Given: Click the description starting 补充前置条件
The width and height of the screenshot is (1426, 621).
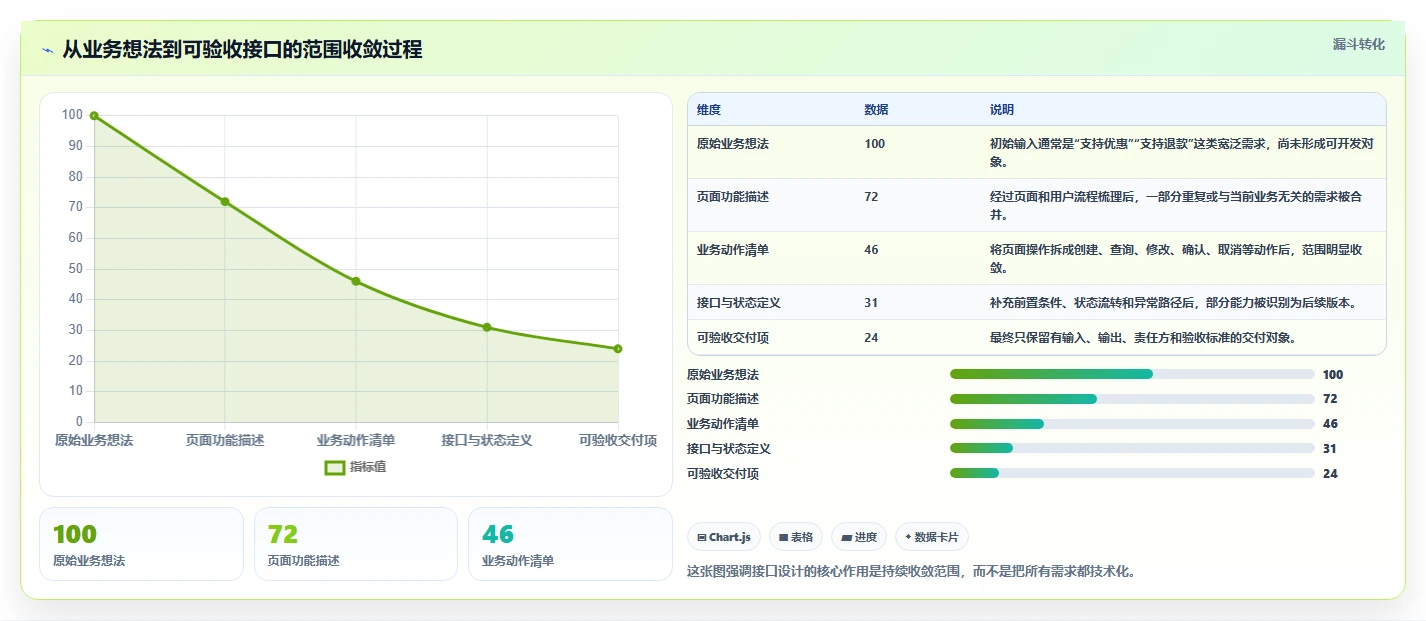Looking at the screenshot, I should [x=1173, y=303].
